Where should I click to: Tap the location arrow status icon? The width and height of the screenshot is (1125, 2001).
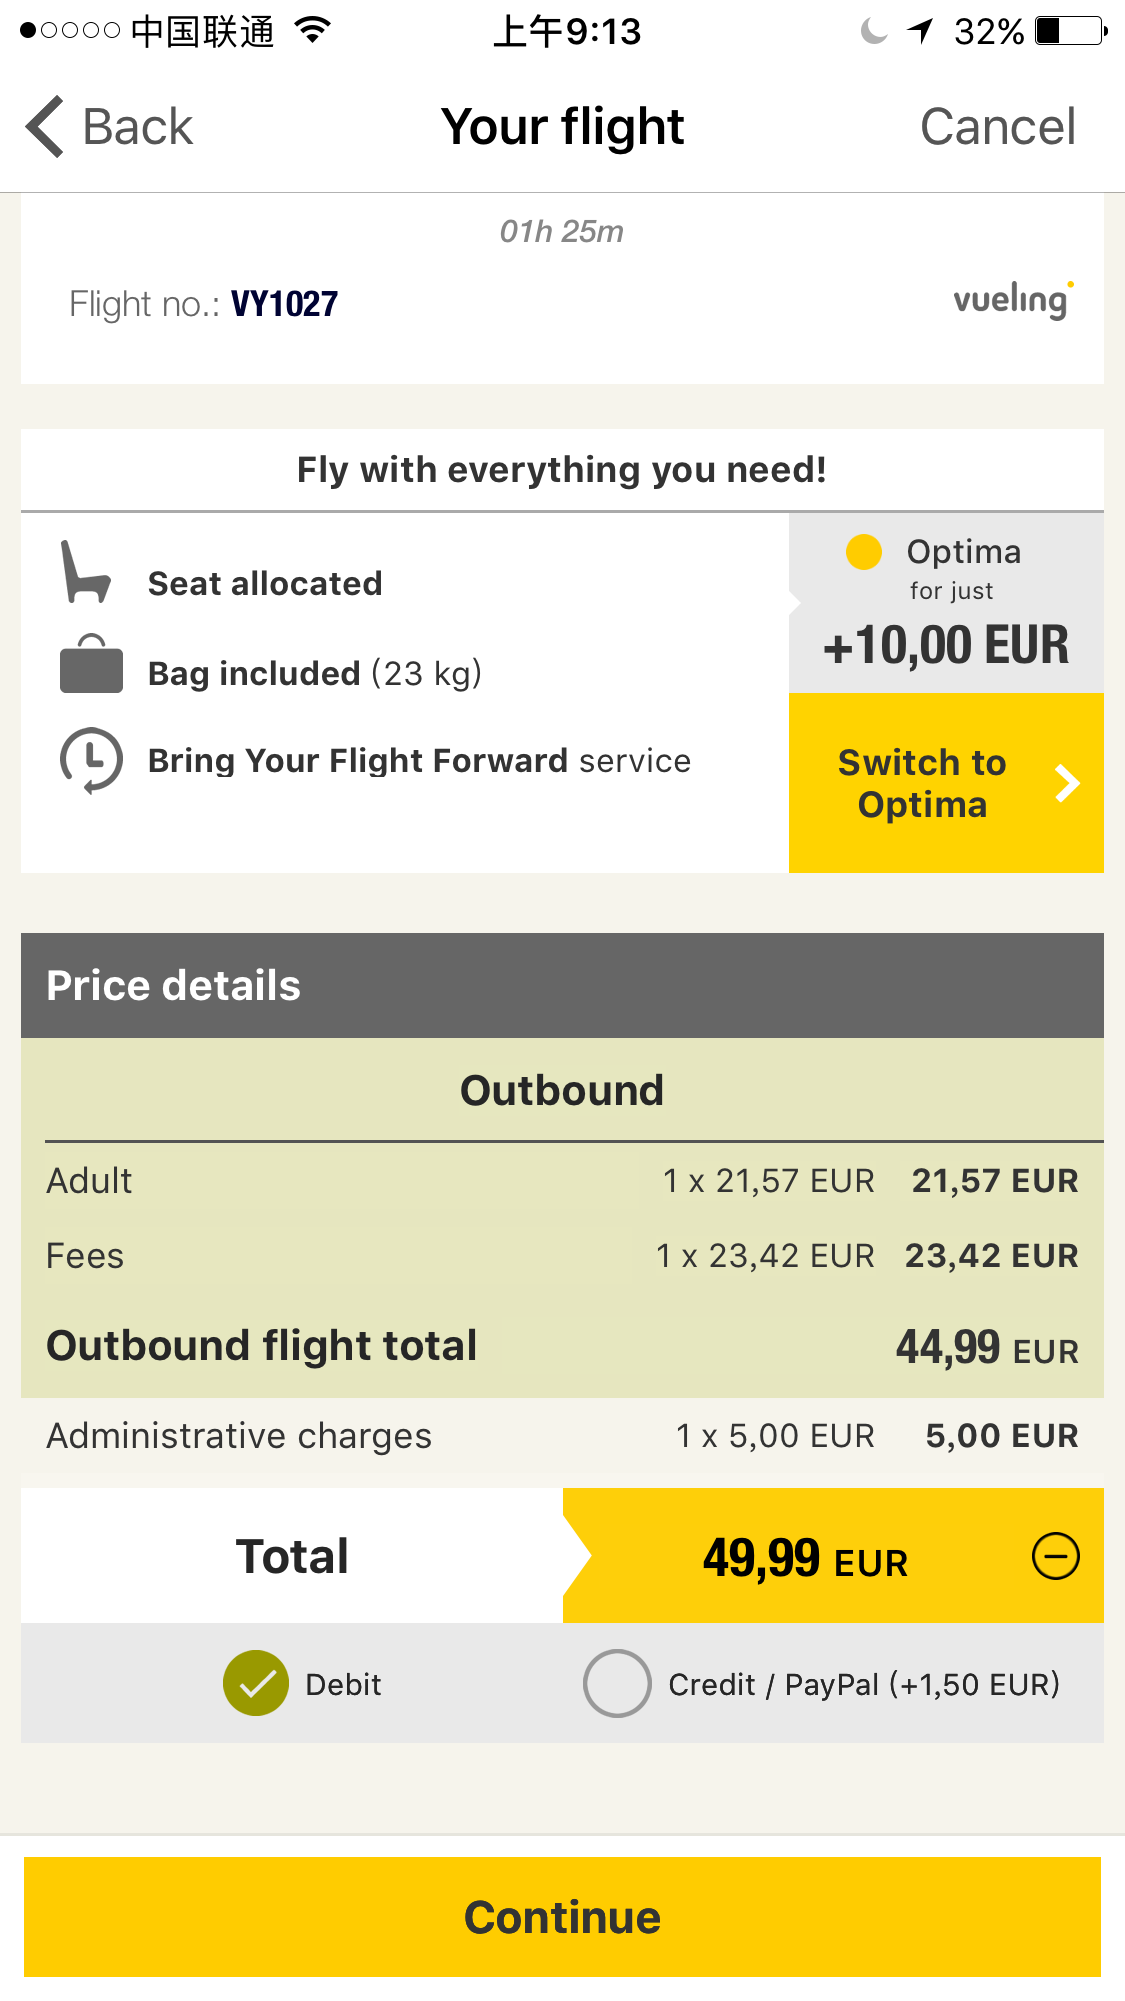920,31
